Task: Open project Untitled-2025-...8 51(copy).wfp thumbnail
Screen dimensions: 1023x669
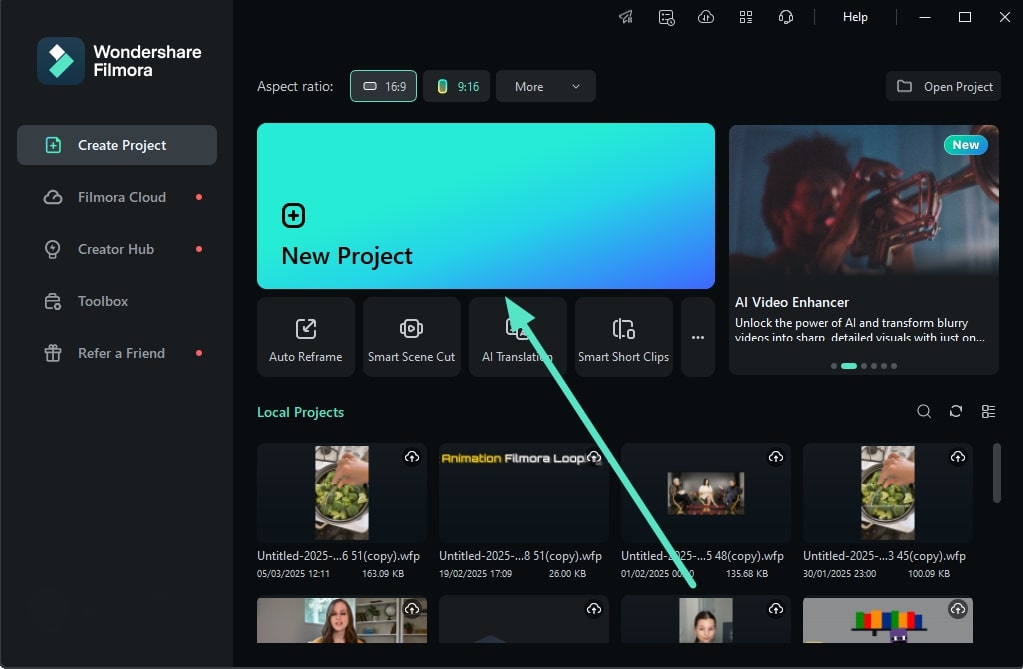Action: pyautogui.click(x=524, y=493)
